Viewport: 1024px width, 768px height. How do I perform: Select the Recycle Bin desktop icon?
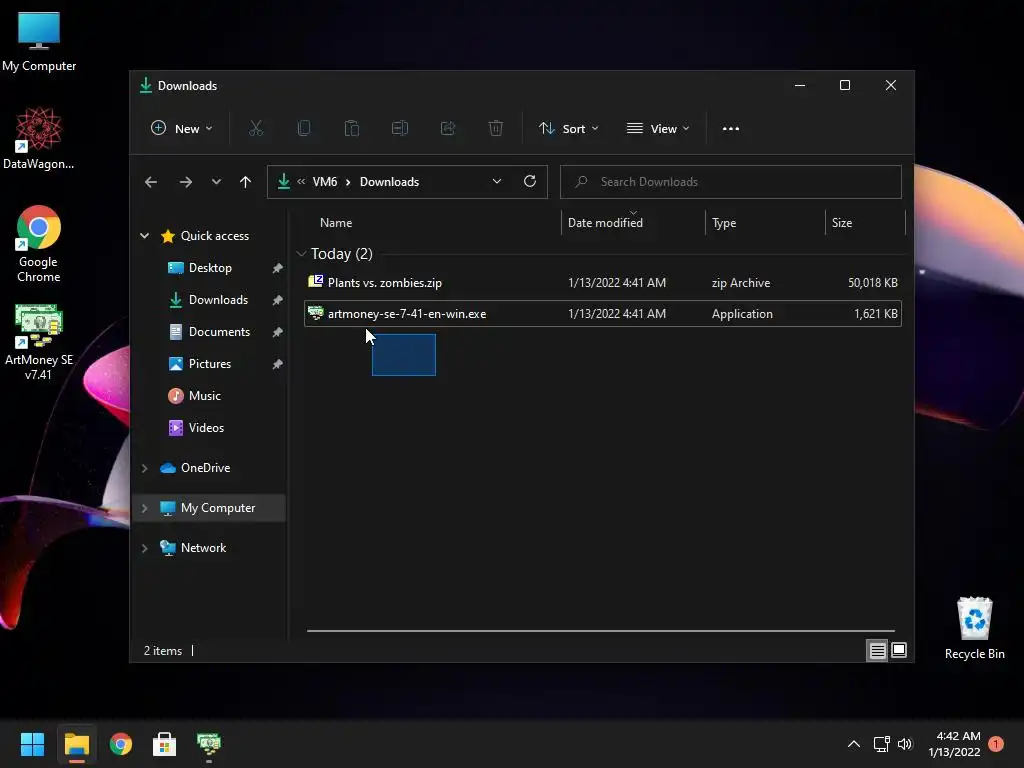[974, 628]
